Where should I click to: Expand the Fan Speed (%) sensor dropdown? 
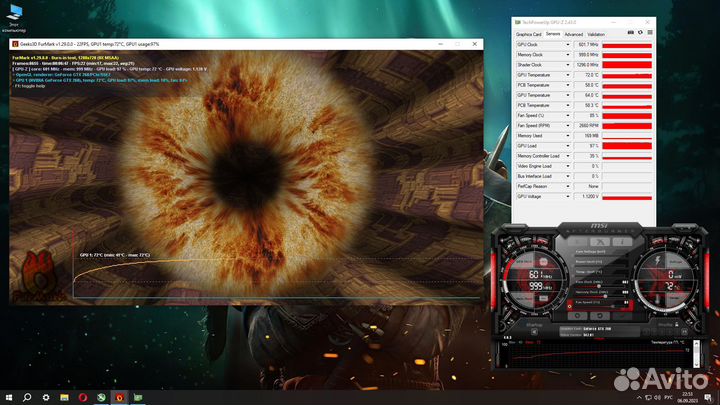568,115
